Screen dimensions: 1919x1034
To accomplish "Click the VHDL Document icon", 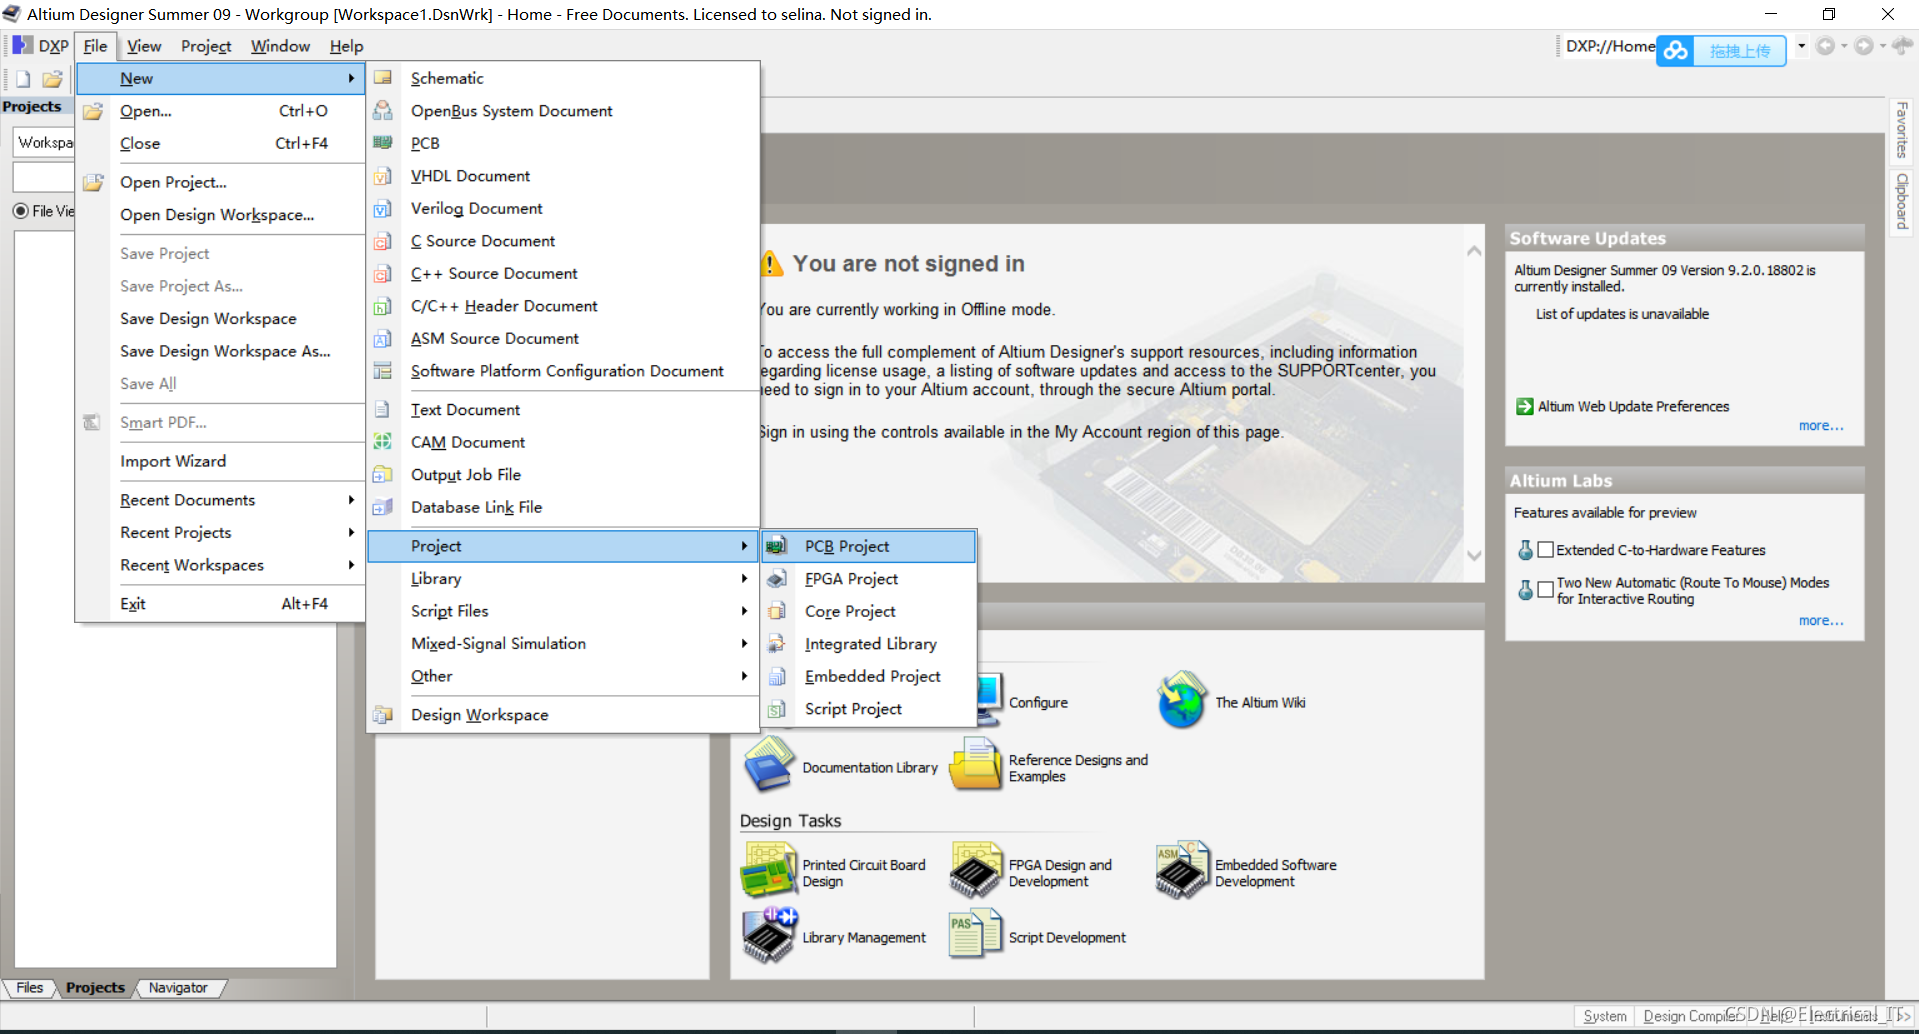I will (383, 176).
